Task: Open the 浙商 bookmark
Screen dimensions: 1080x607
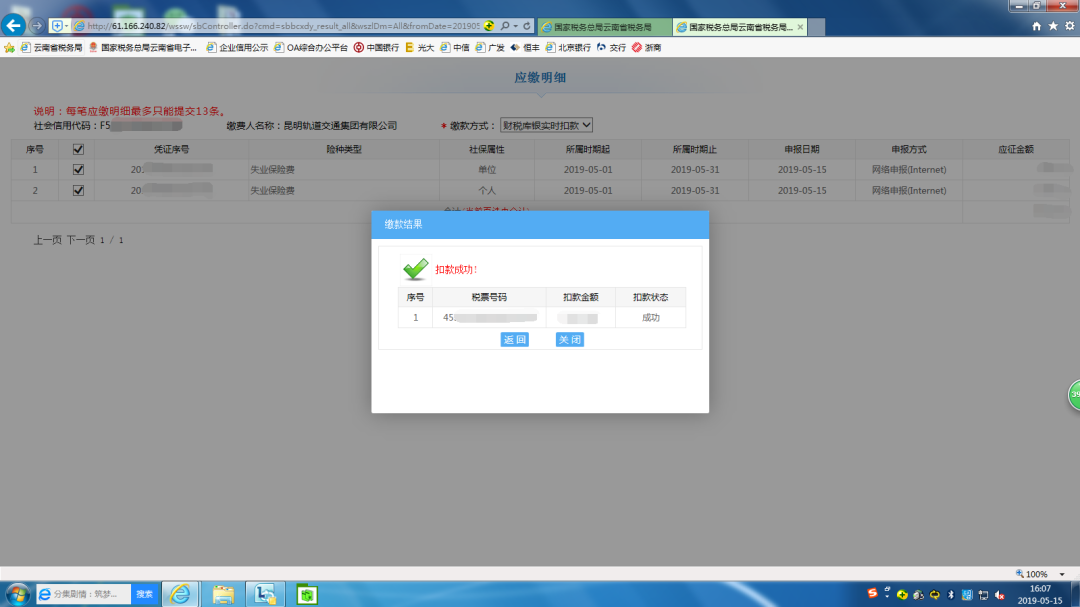Action: [x=647, y=48]
